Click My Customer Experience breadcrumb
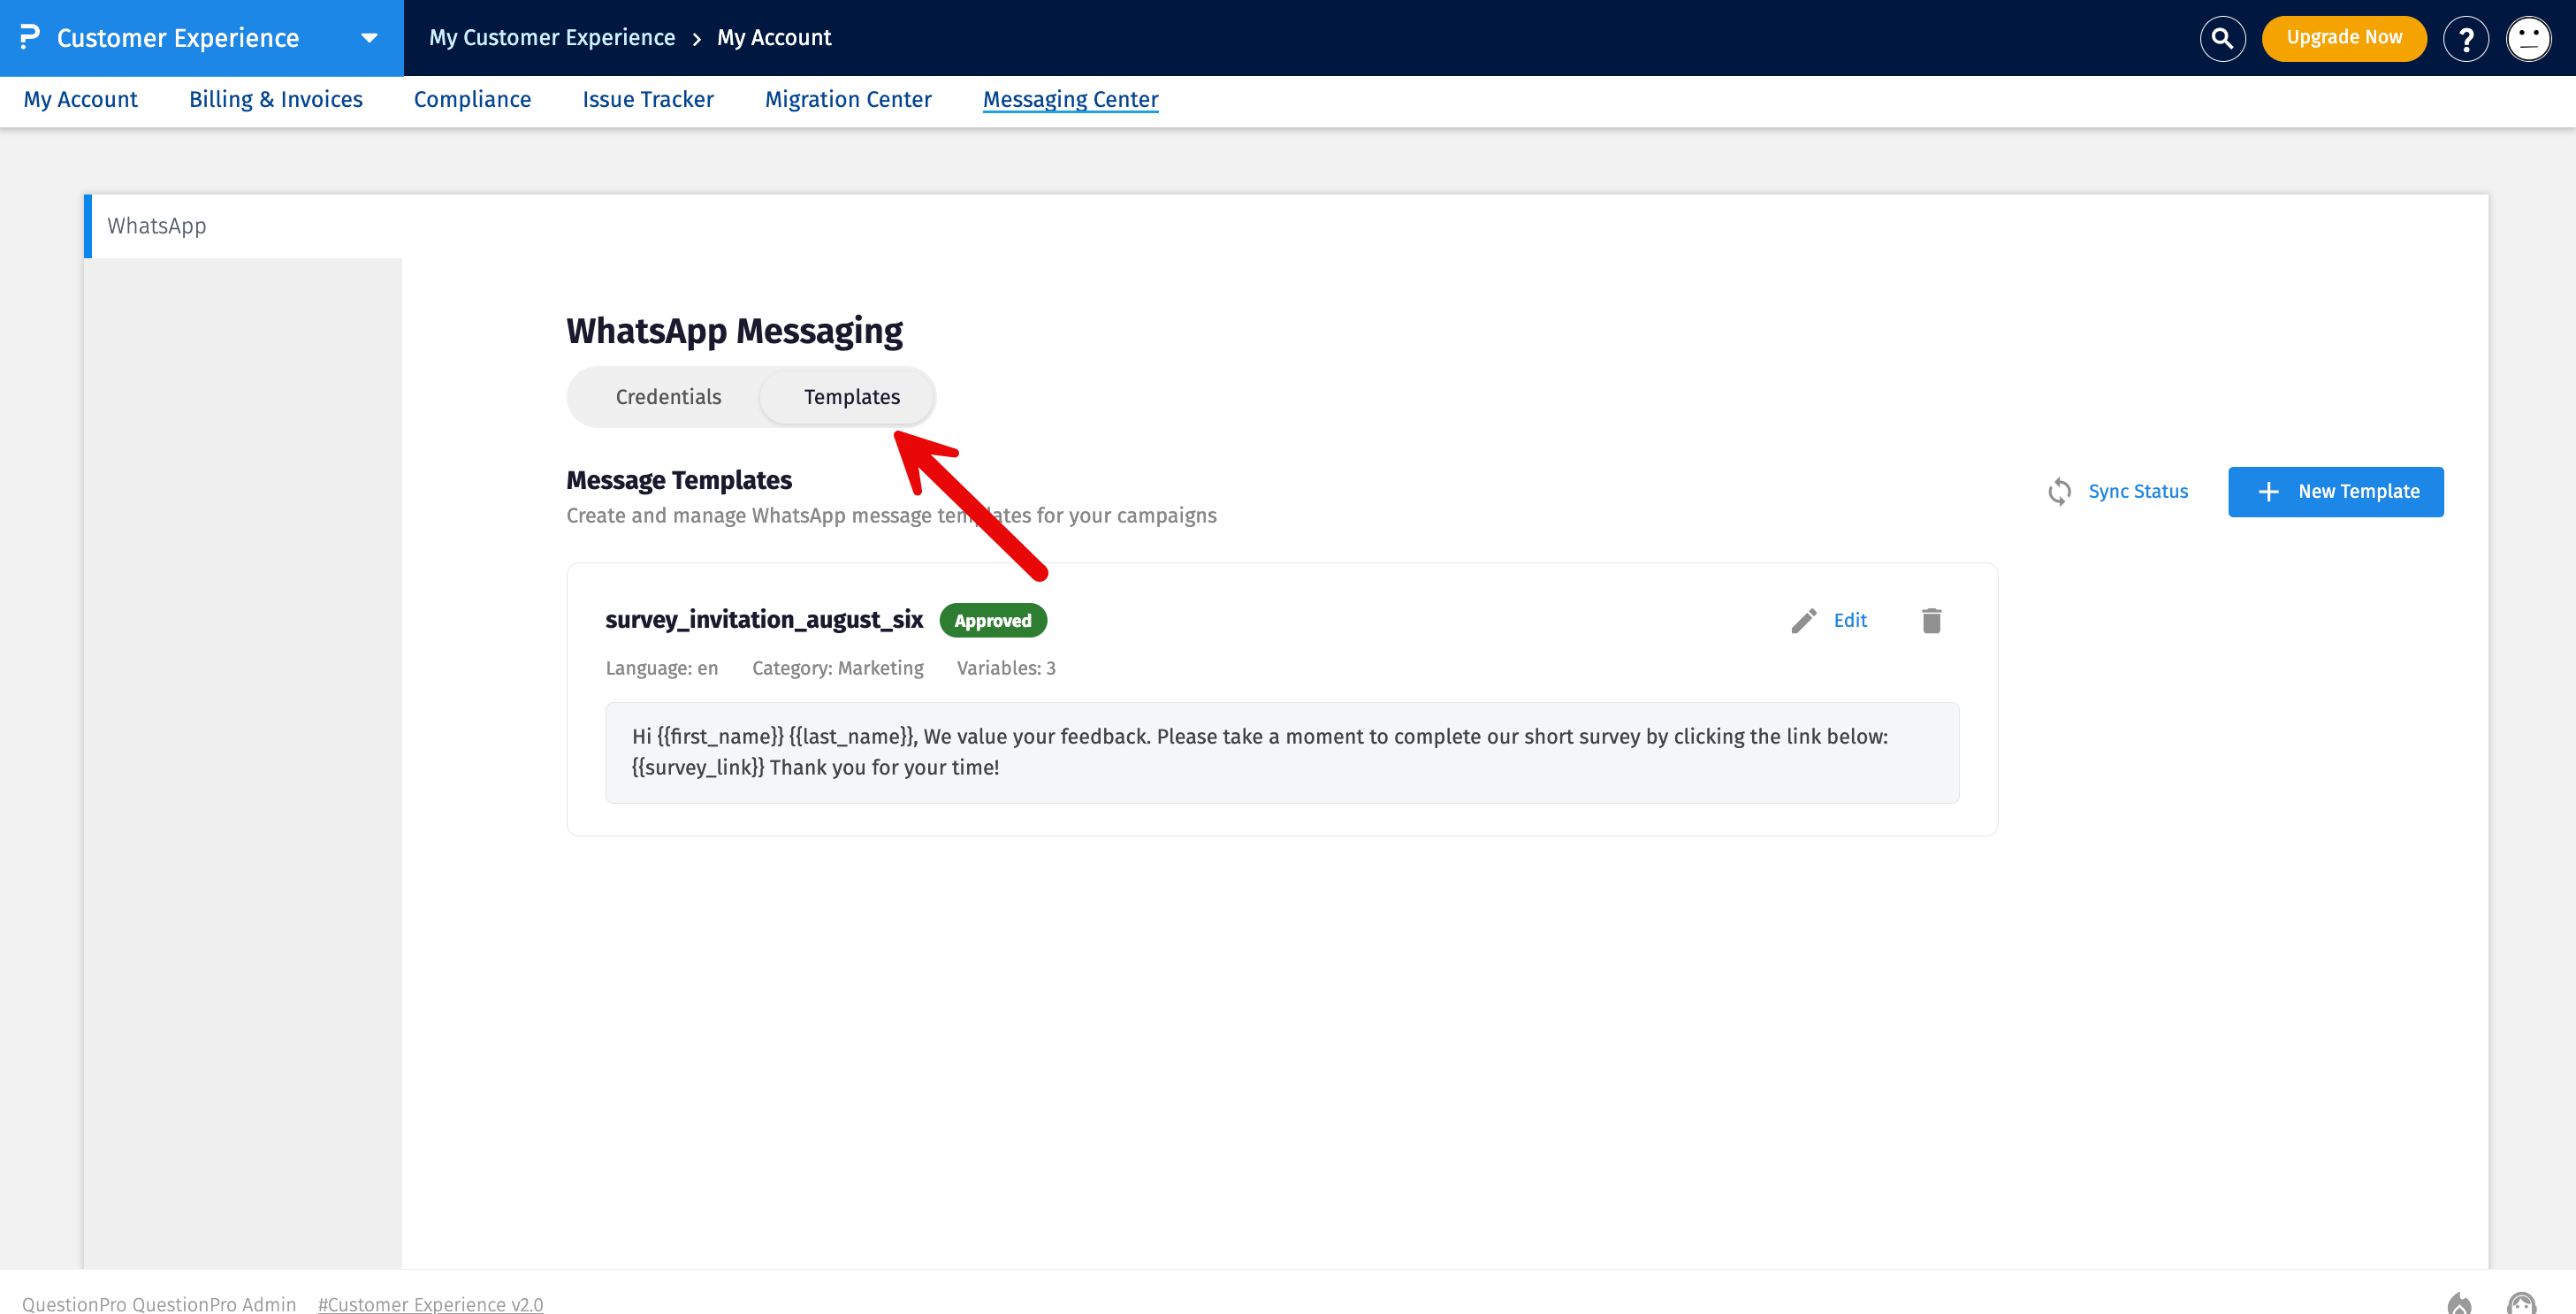This screenshot has height=1314, width=2576. click(552, 37)
